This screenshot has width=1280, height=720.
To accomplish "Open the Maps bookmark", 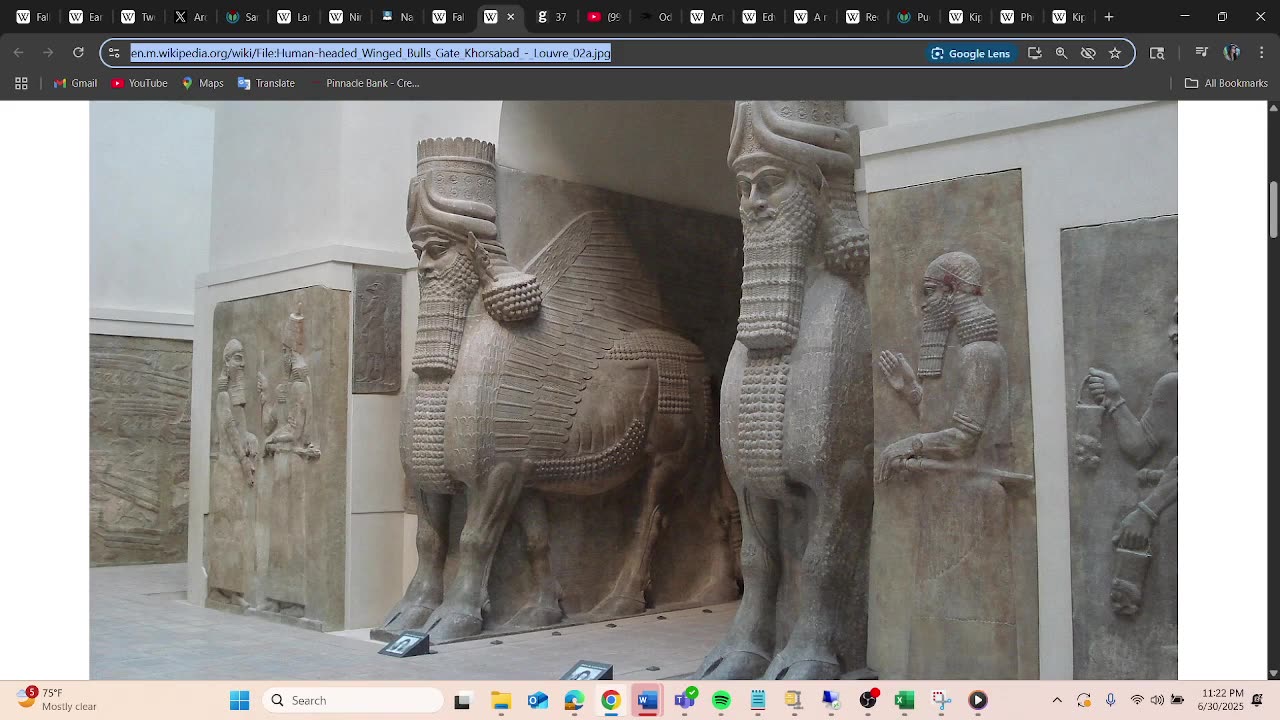I will click(x=202, y=83).
